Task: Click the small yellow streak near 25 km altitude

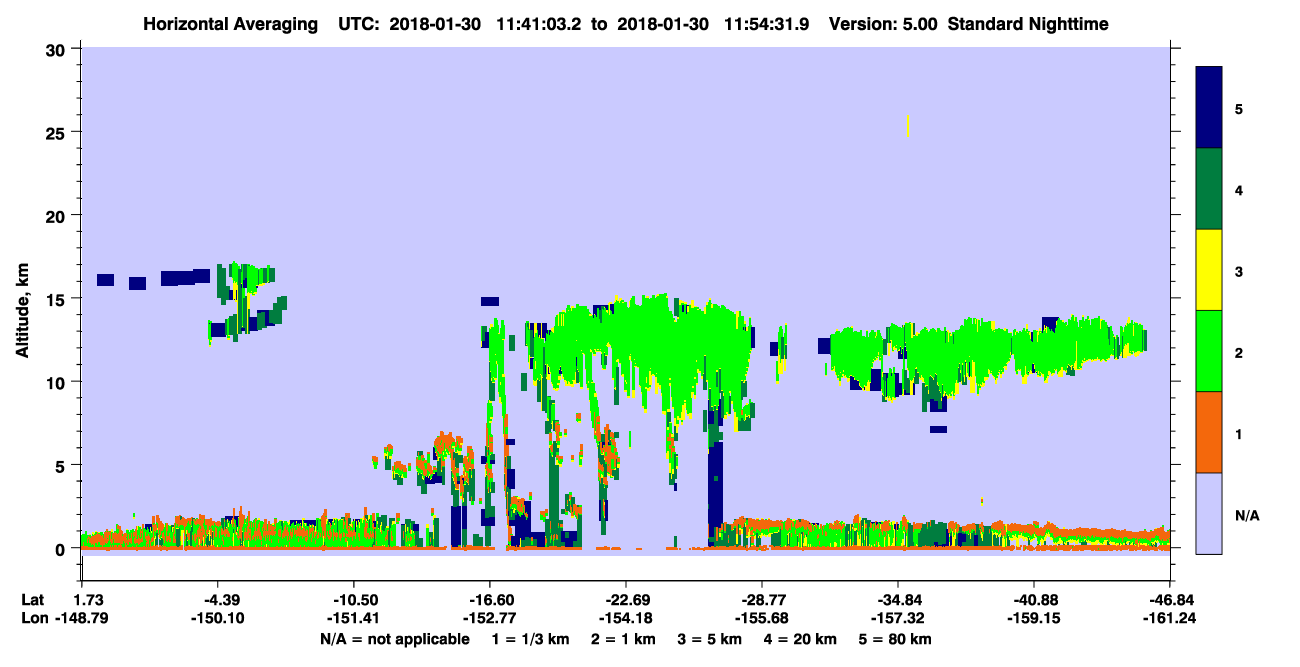Action: [x=908, y=126]
